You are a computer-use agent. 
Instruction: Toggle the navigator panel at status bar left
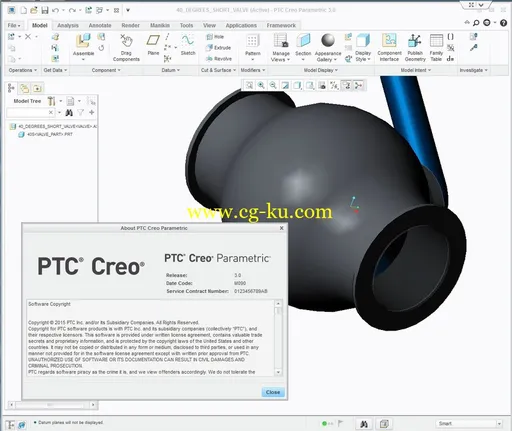click(x=10, y=425)
